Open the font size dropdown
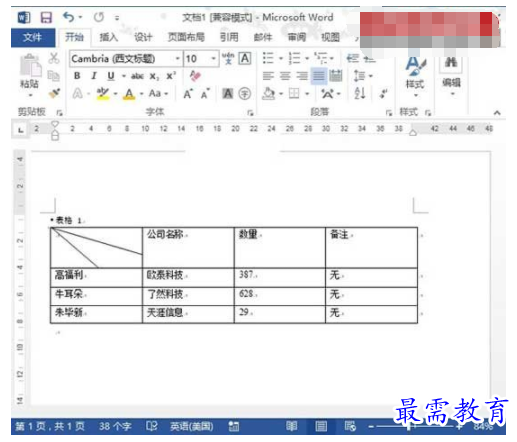This screenshot has height=442, width=517. click(213, 59)
